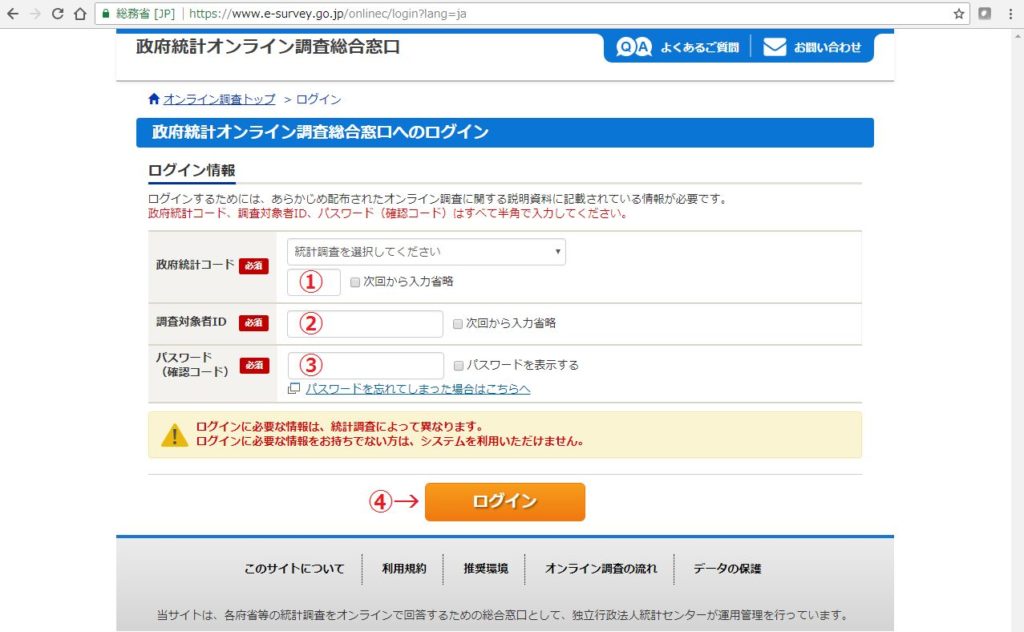Click the オンライン調査トップ breadcrumb link
Viewport: 1024px width, 632px height.
(x=219, y=99)
